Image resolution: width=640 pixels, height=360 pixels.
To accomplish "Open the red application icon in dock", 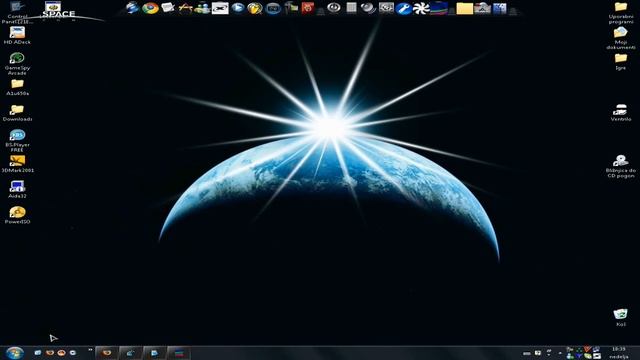I will 308,8.
